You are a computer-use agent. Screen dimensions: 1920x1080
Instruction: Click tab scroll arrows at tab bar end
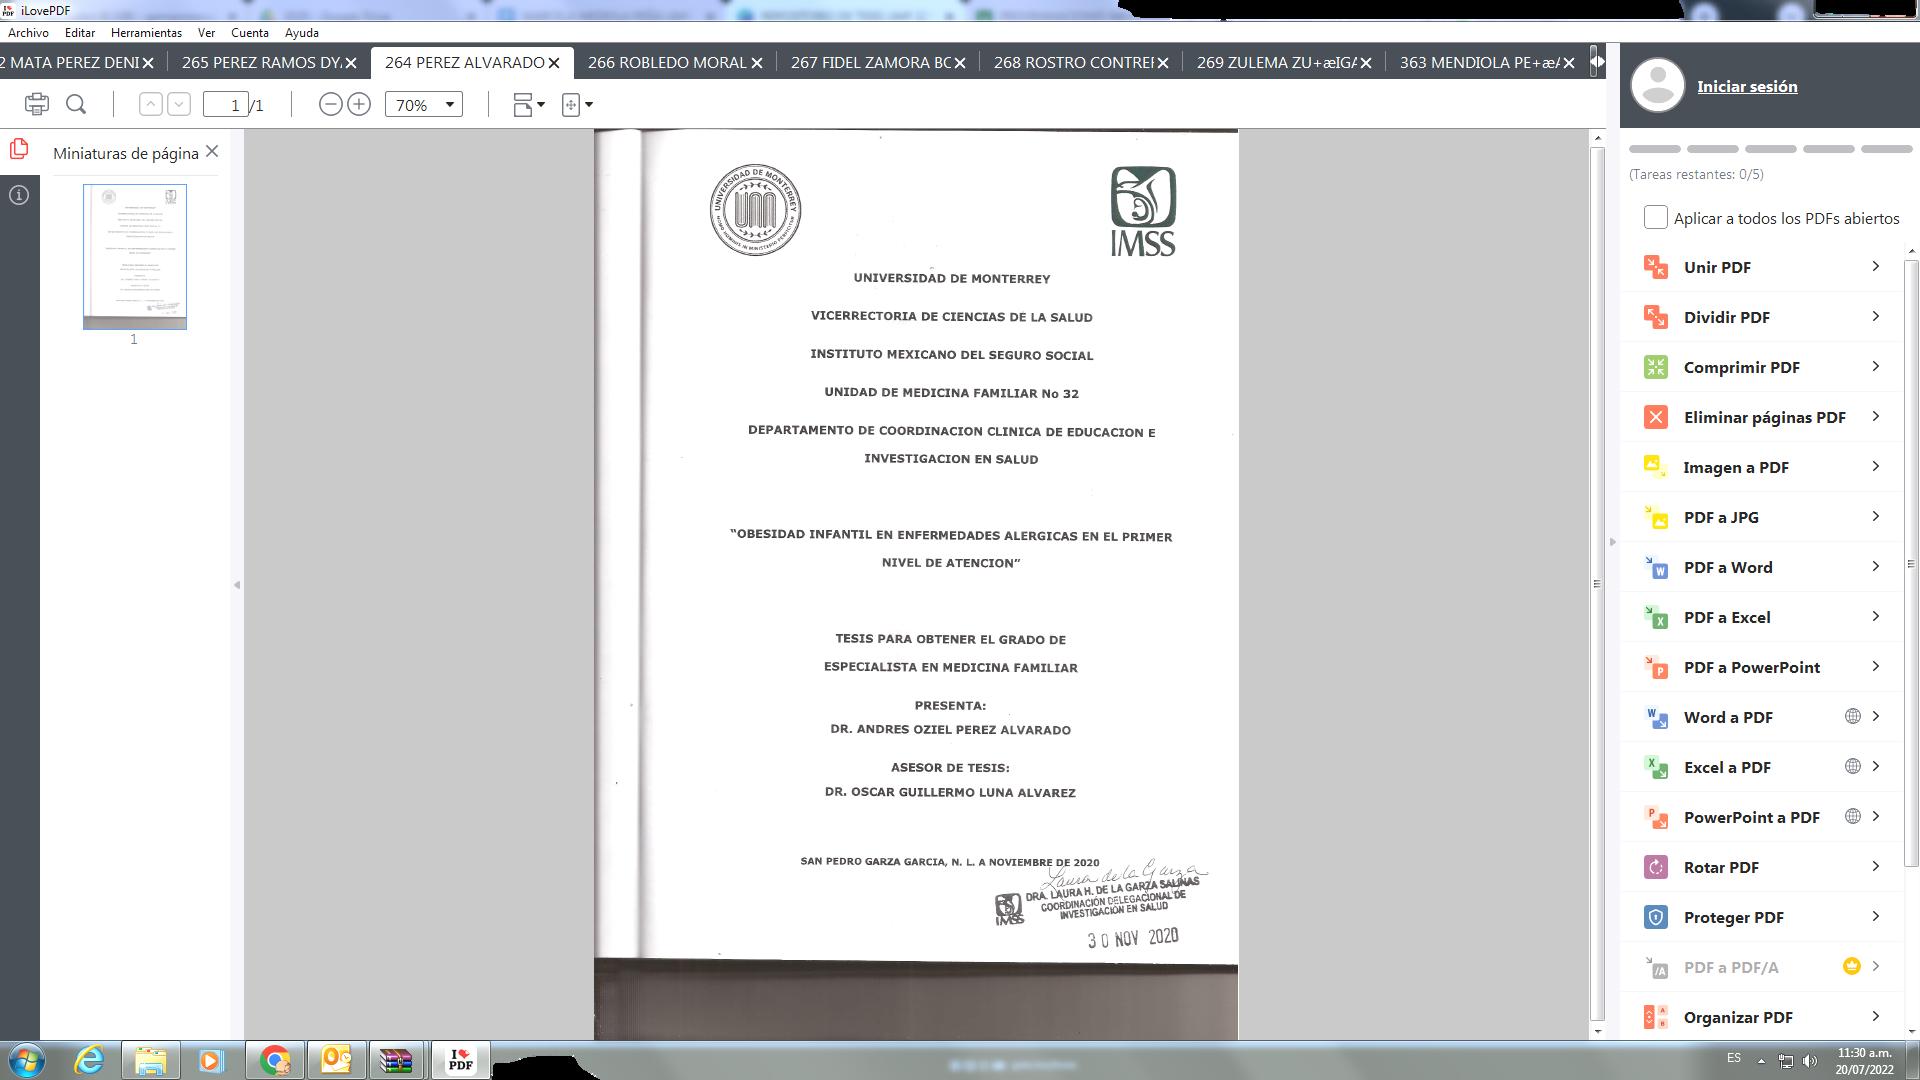[1597, 62]
